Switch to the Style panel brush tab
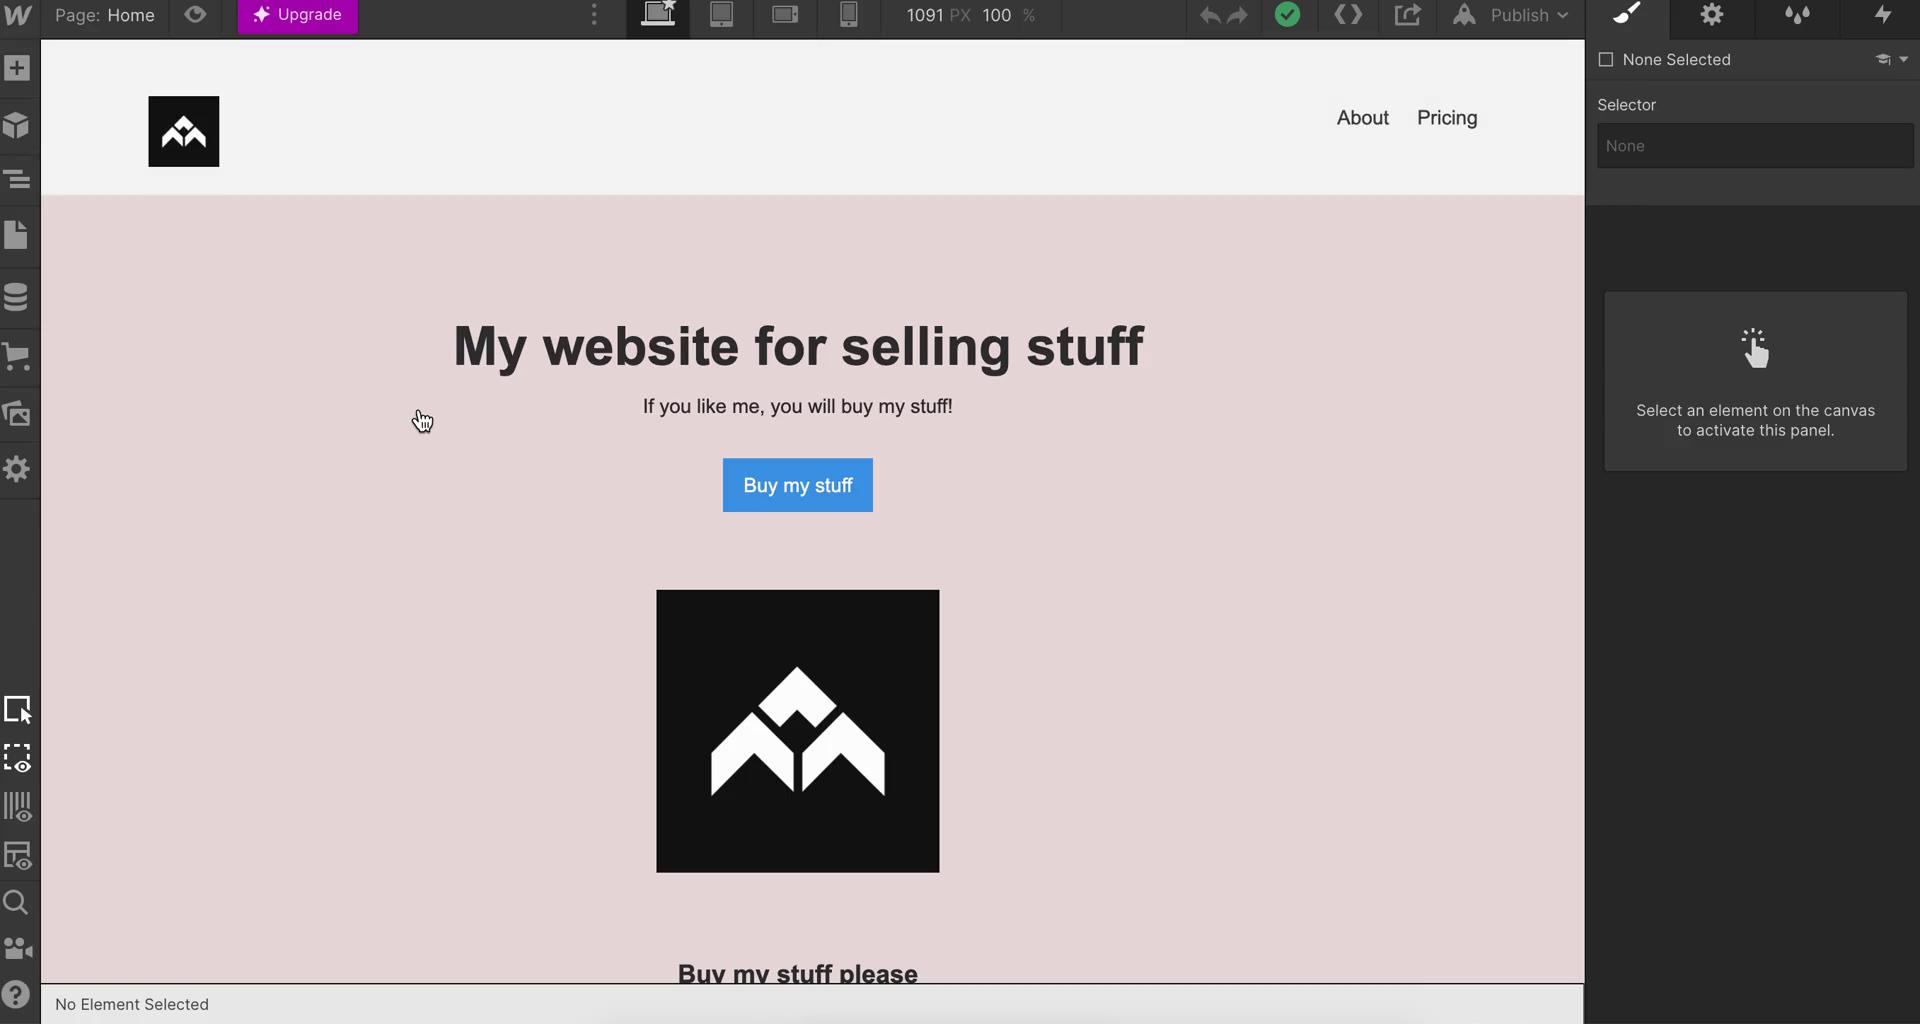Viewport: 1920px width, 1024px height. pyautogui.click(x=1627, y=15)
